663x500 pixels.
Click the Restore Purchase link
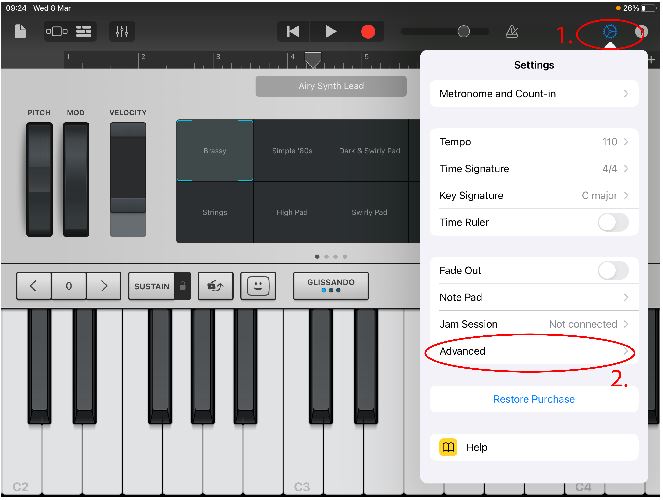[533, 399]
